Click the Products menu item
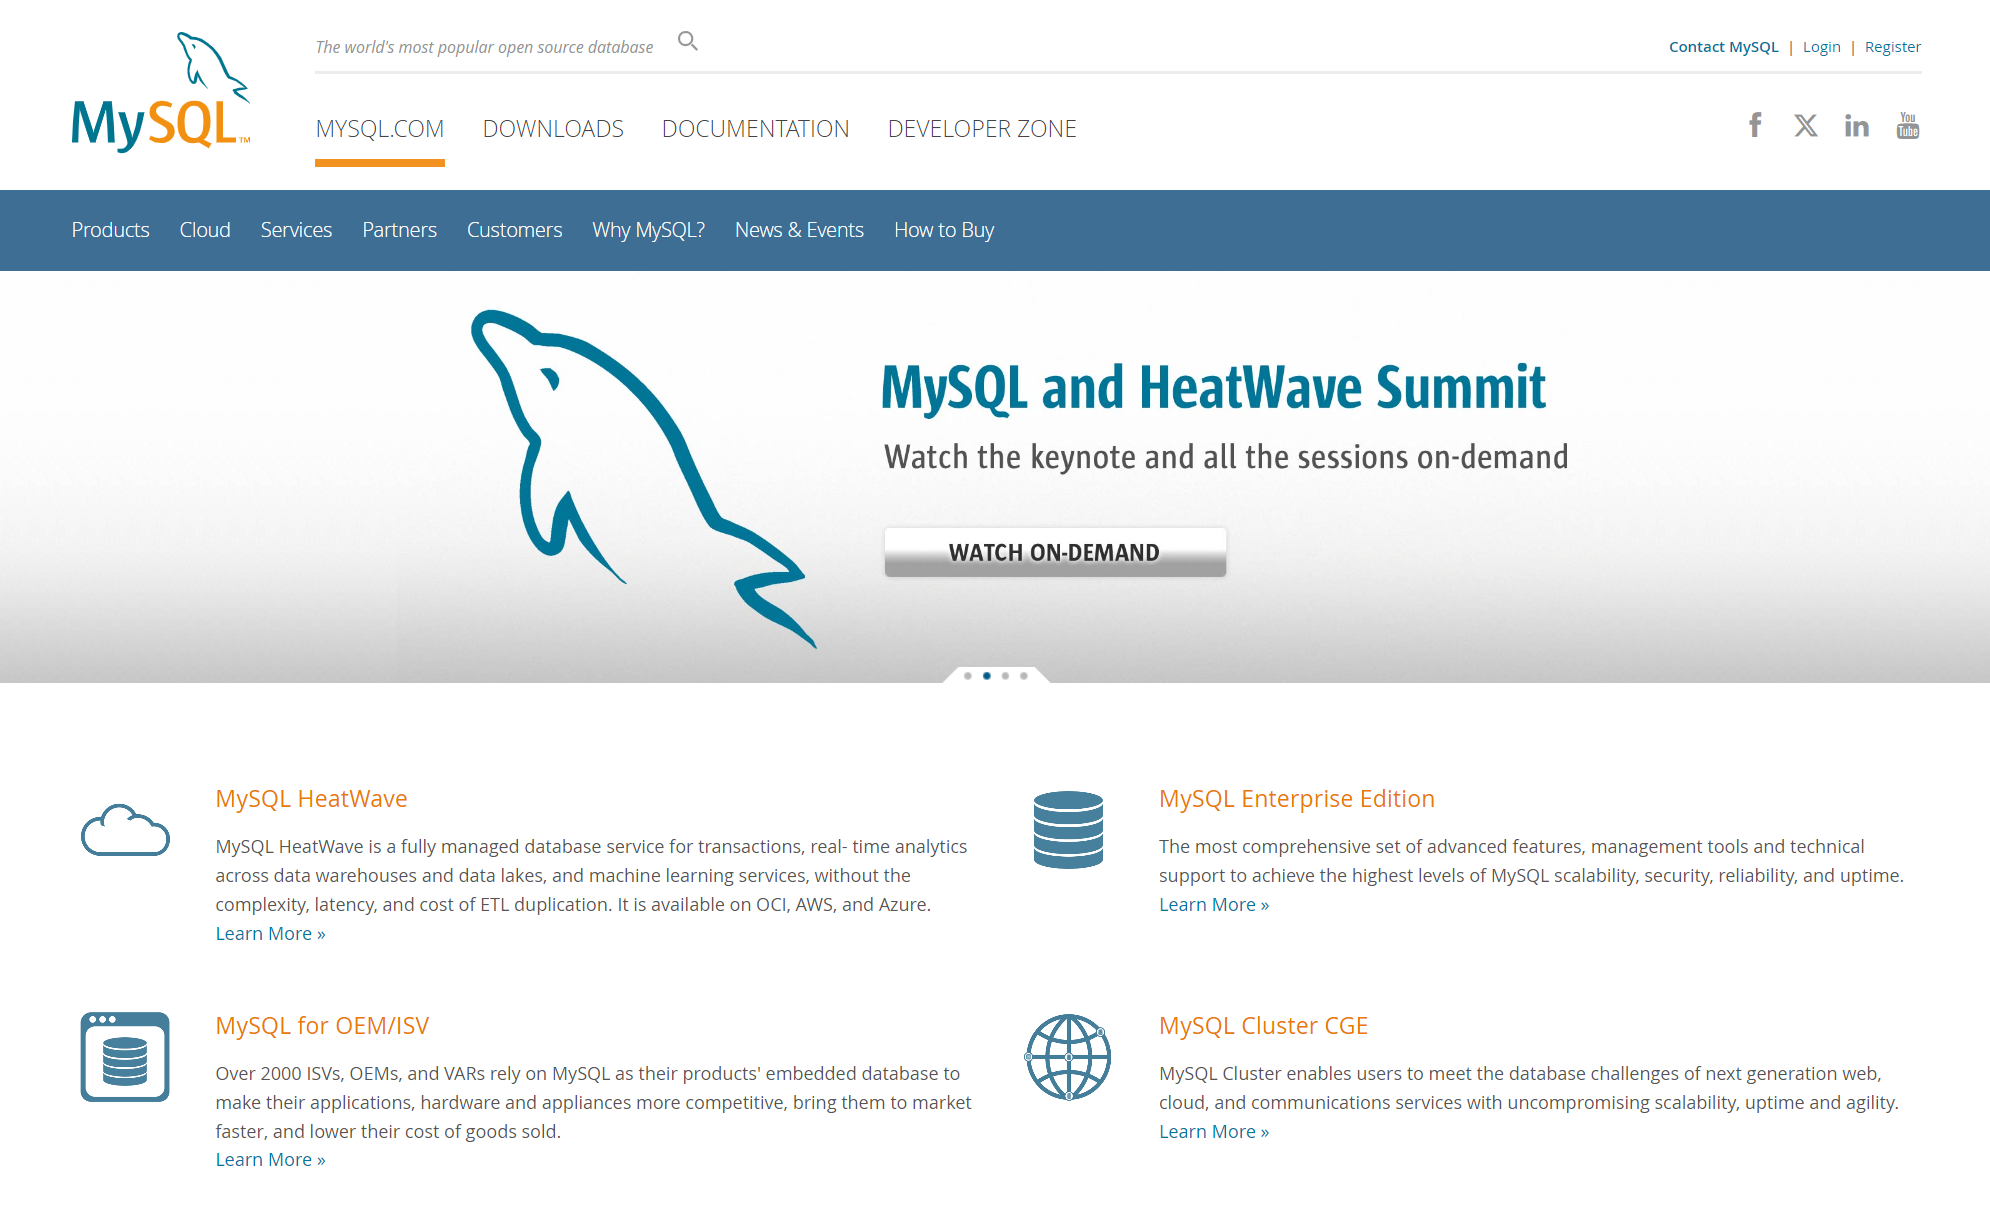 pos(109,229)
